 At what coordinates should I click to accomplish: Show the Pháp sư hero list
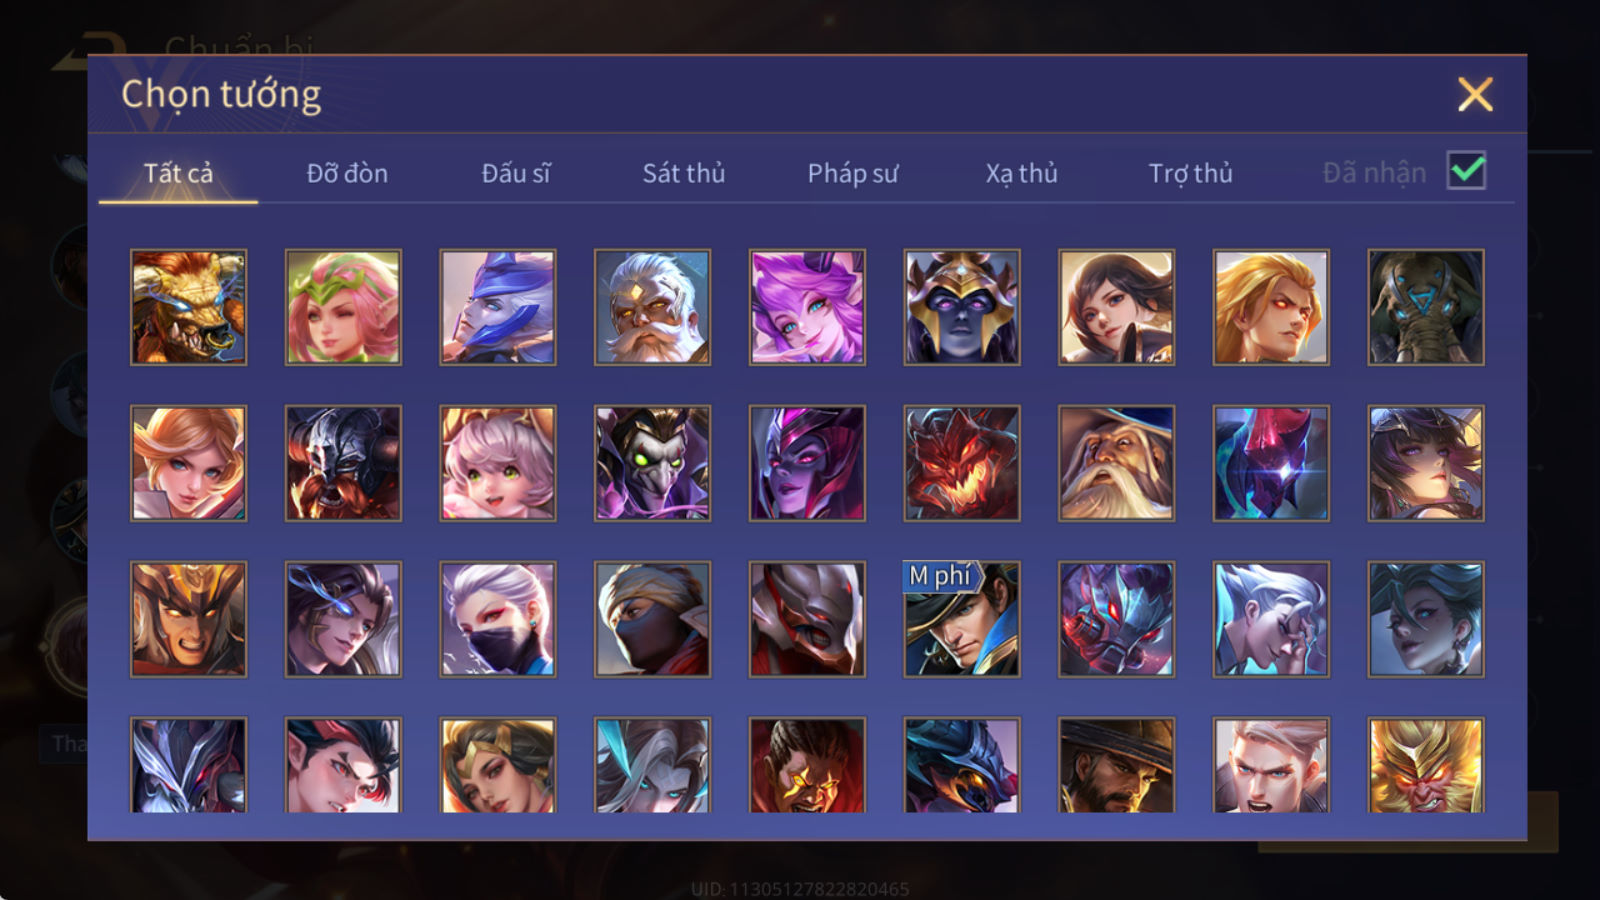(x=852, y=173)
